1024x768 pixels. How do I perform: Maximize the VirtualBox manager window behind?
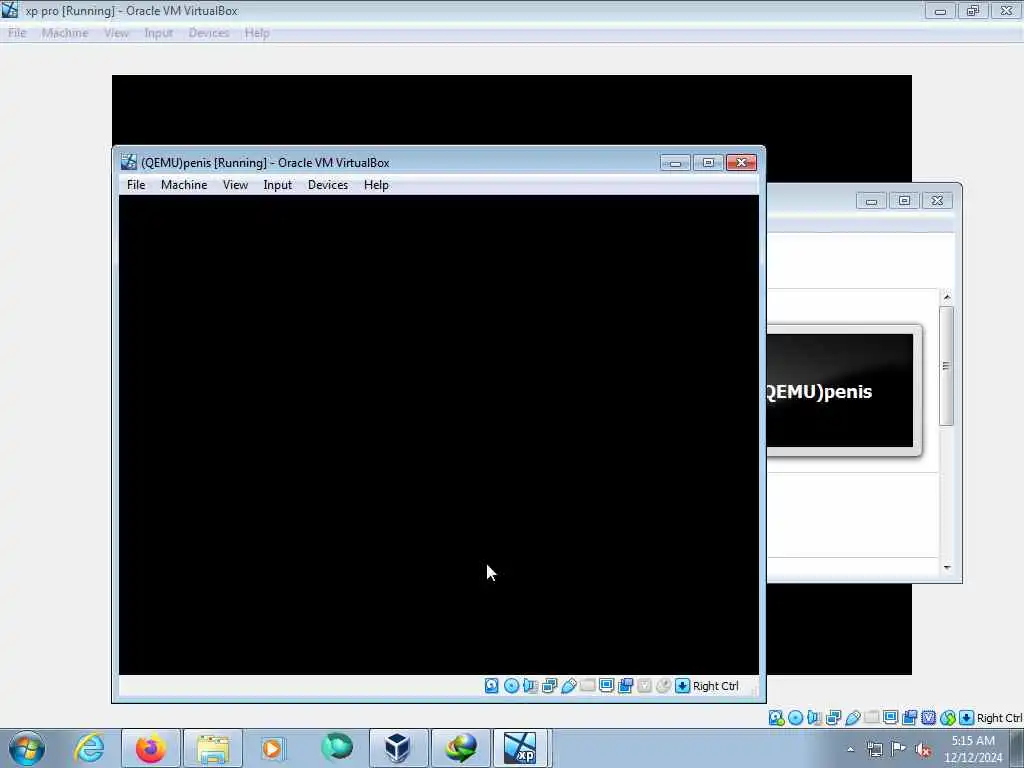pos(904,200)
